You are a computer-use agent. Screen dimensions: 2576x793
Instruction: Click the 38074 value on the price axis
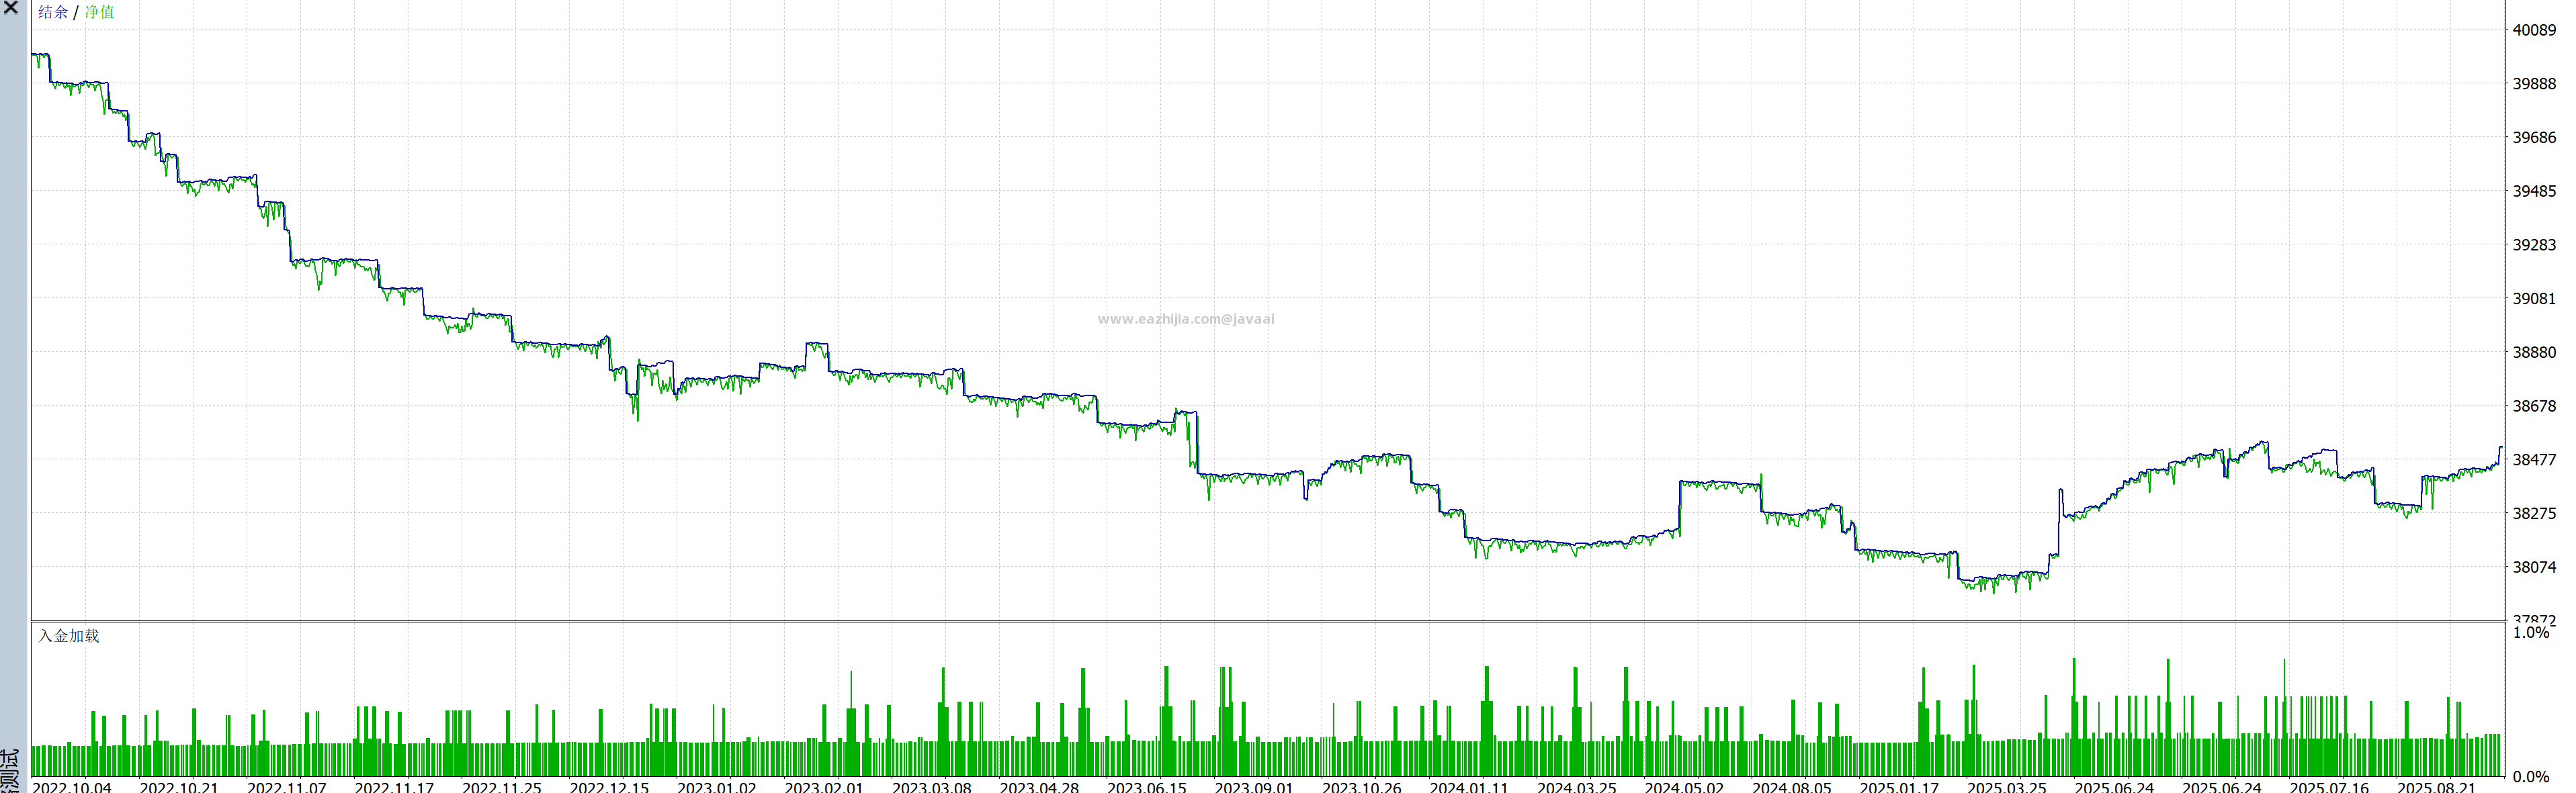(2534, 567)
